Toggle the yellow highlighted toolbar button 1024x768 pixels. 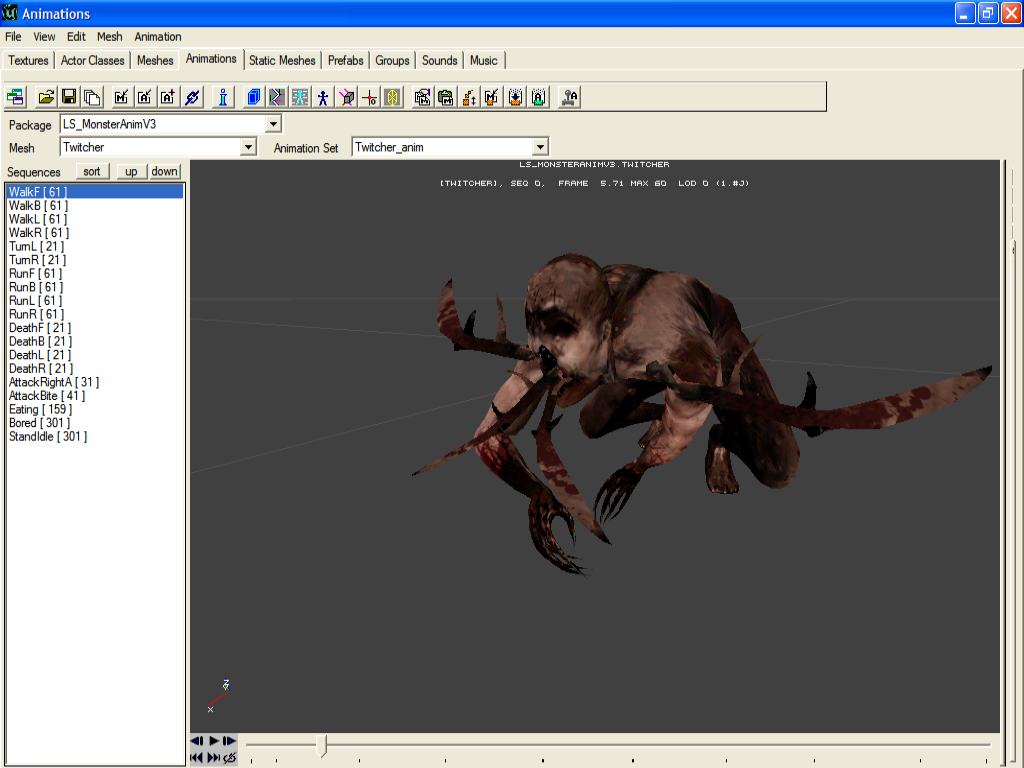392,97
